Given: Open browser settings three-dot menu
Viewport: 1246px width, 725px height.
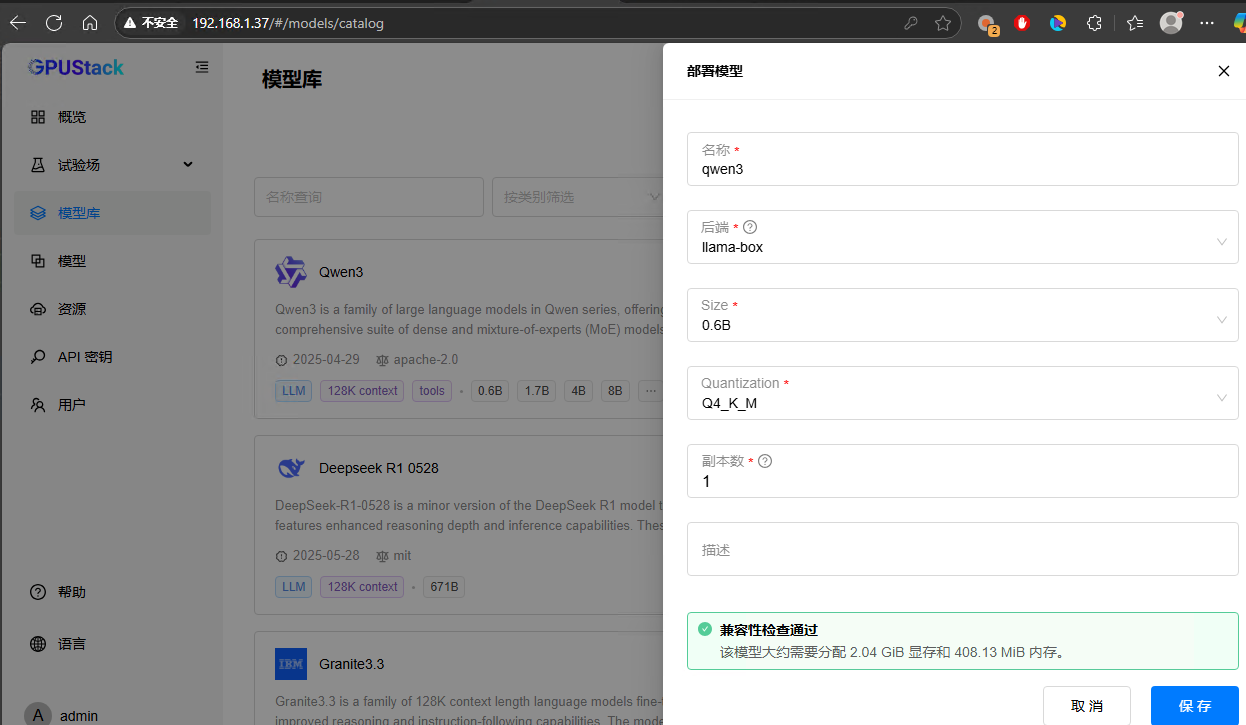Looking at the screenshot, I should (x=1207, y=22).
